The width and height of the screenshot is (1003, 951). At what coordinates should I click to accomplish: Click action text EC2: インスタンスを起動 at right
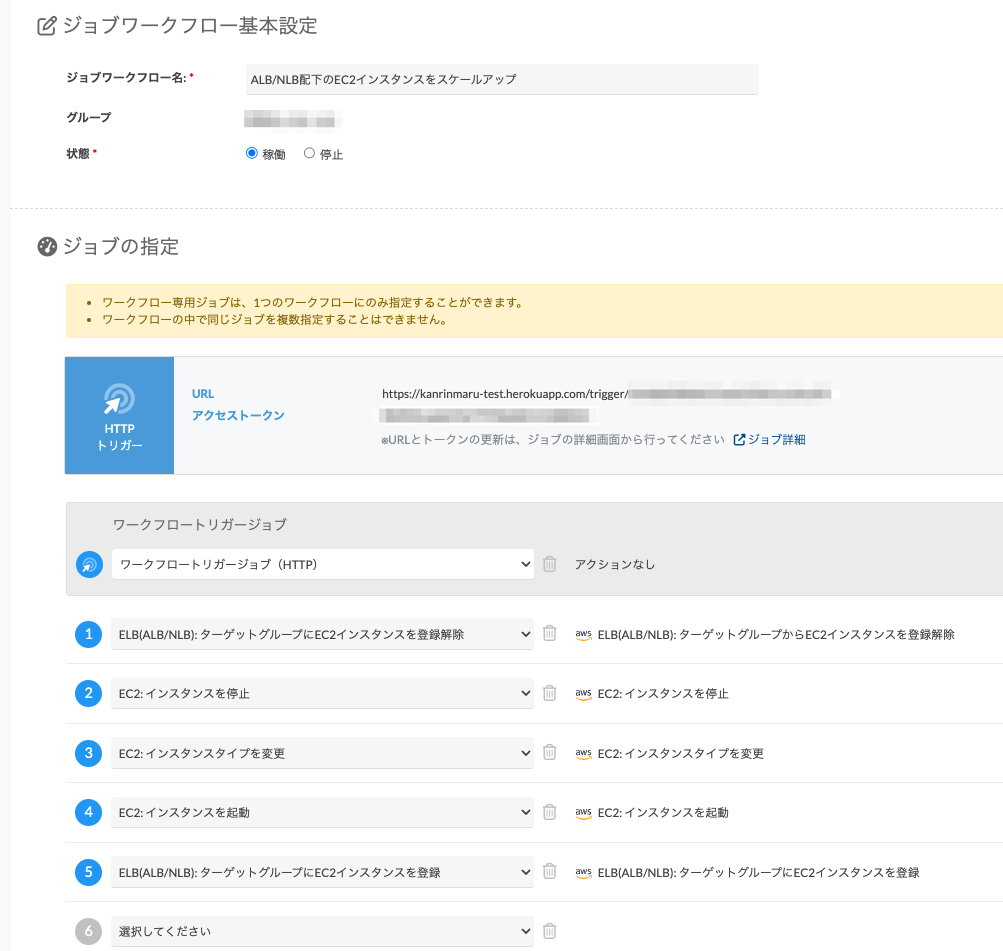663,813
